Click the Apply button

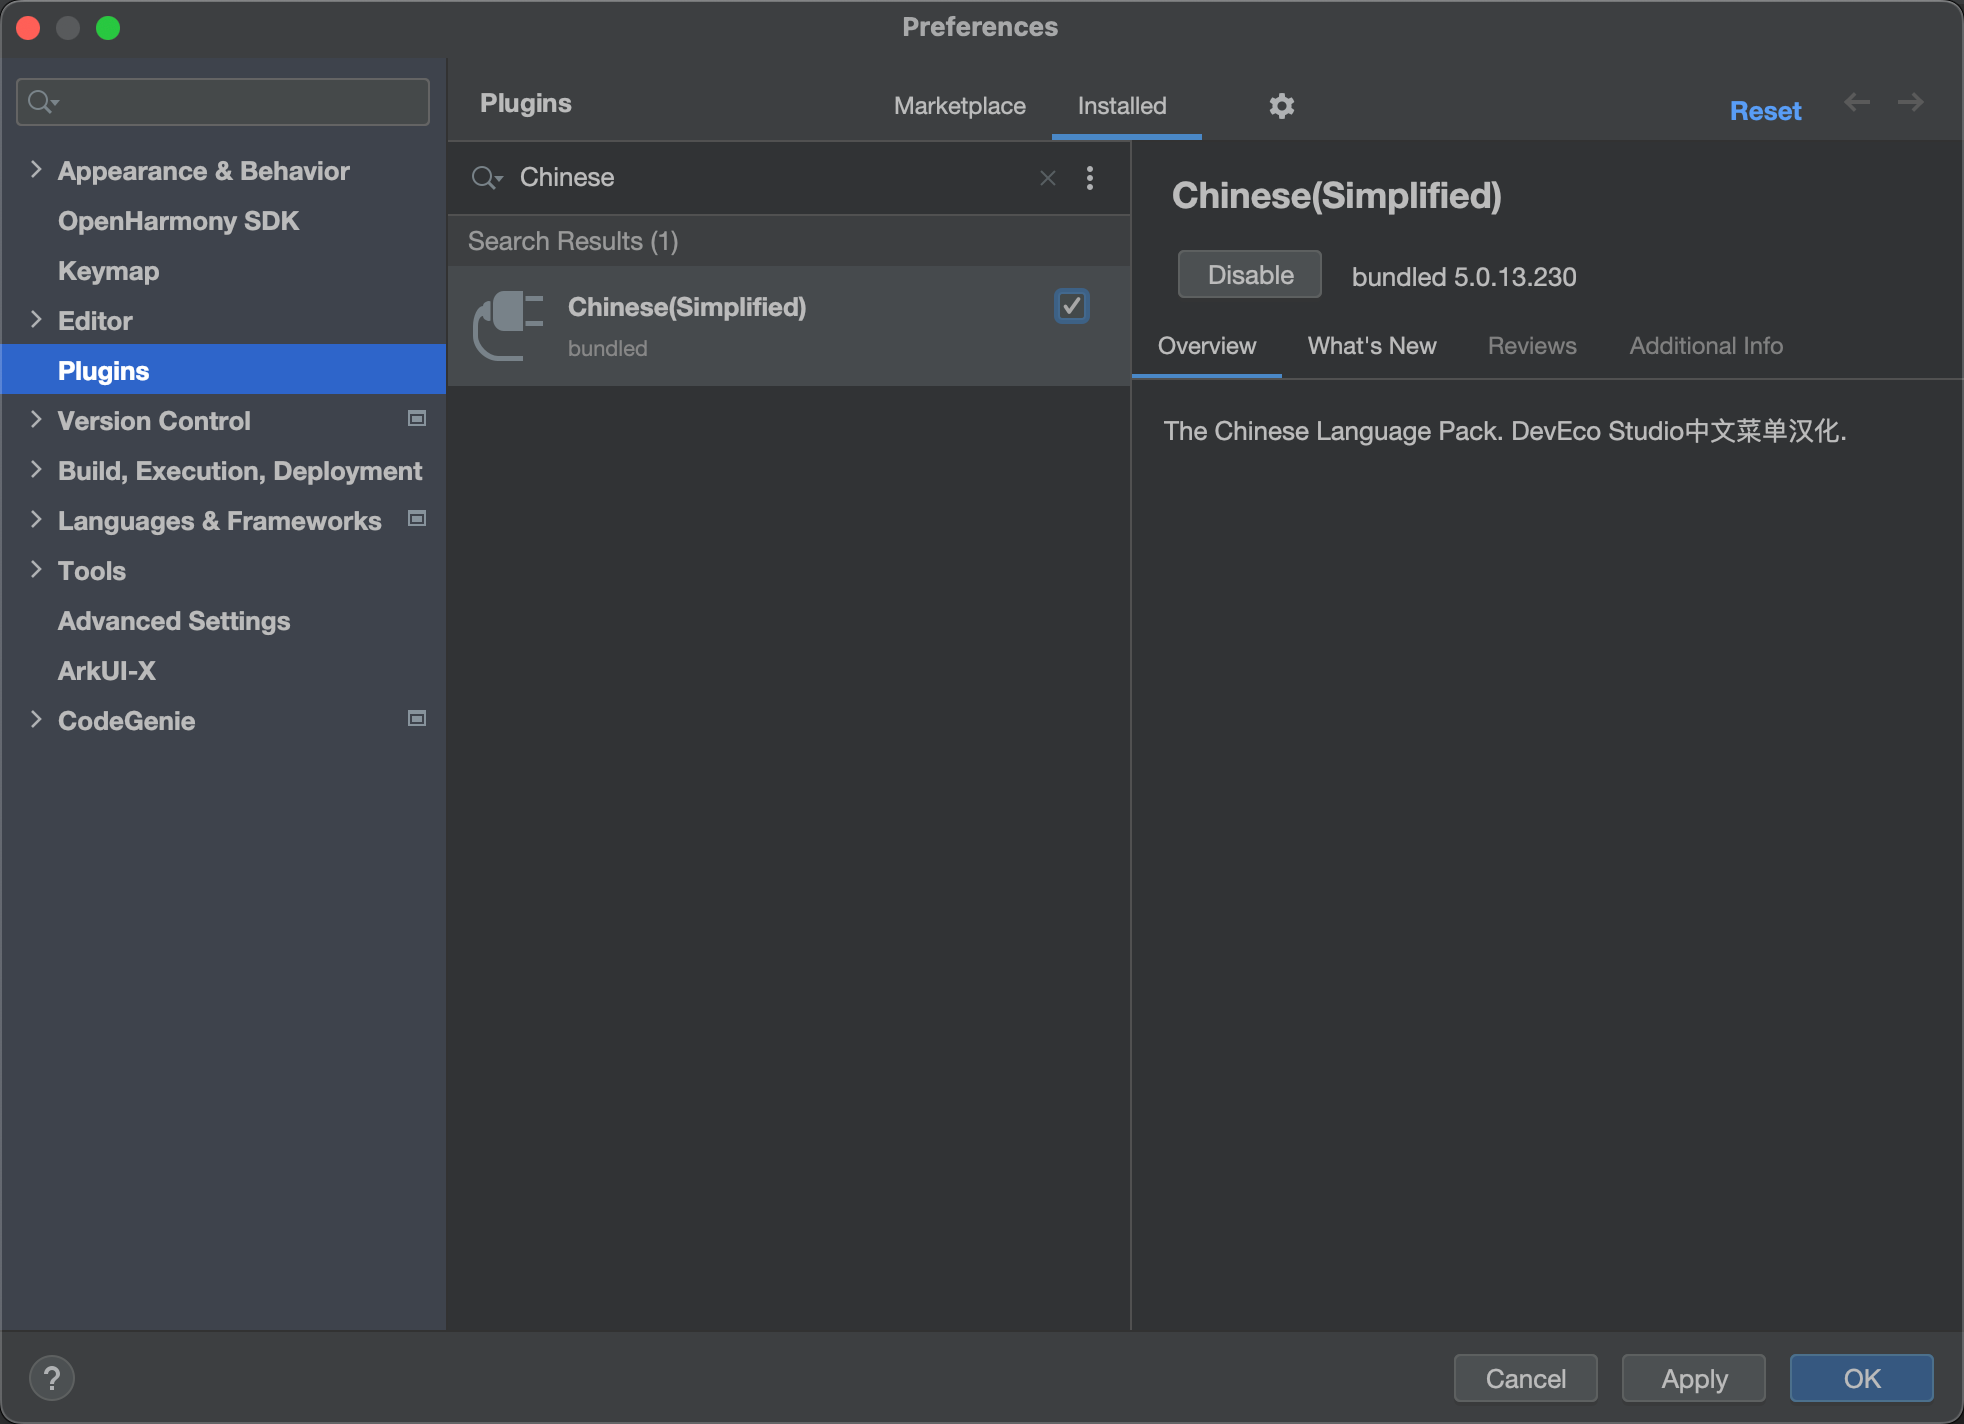1693,1378
